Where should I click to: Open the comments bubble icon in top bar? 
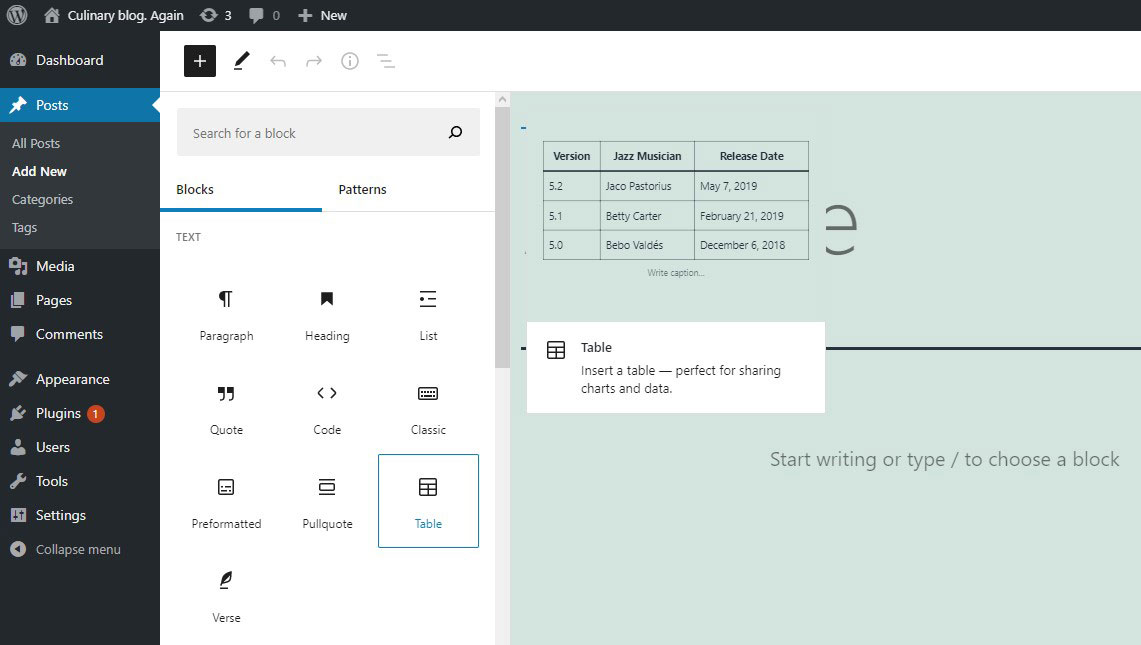256,15
